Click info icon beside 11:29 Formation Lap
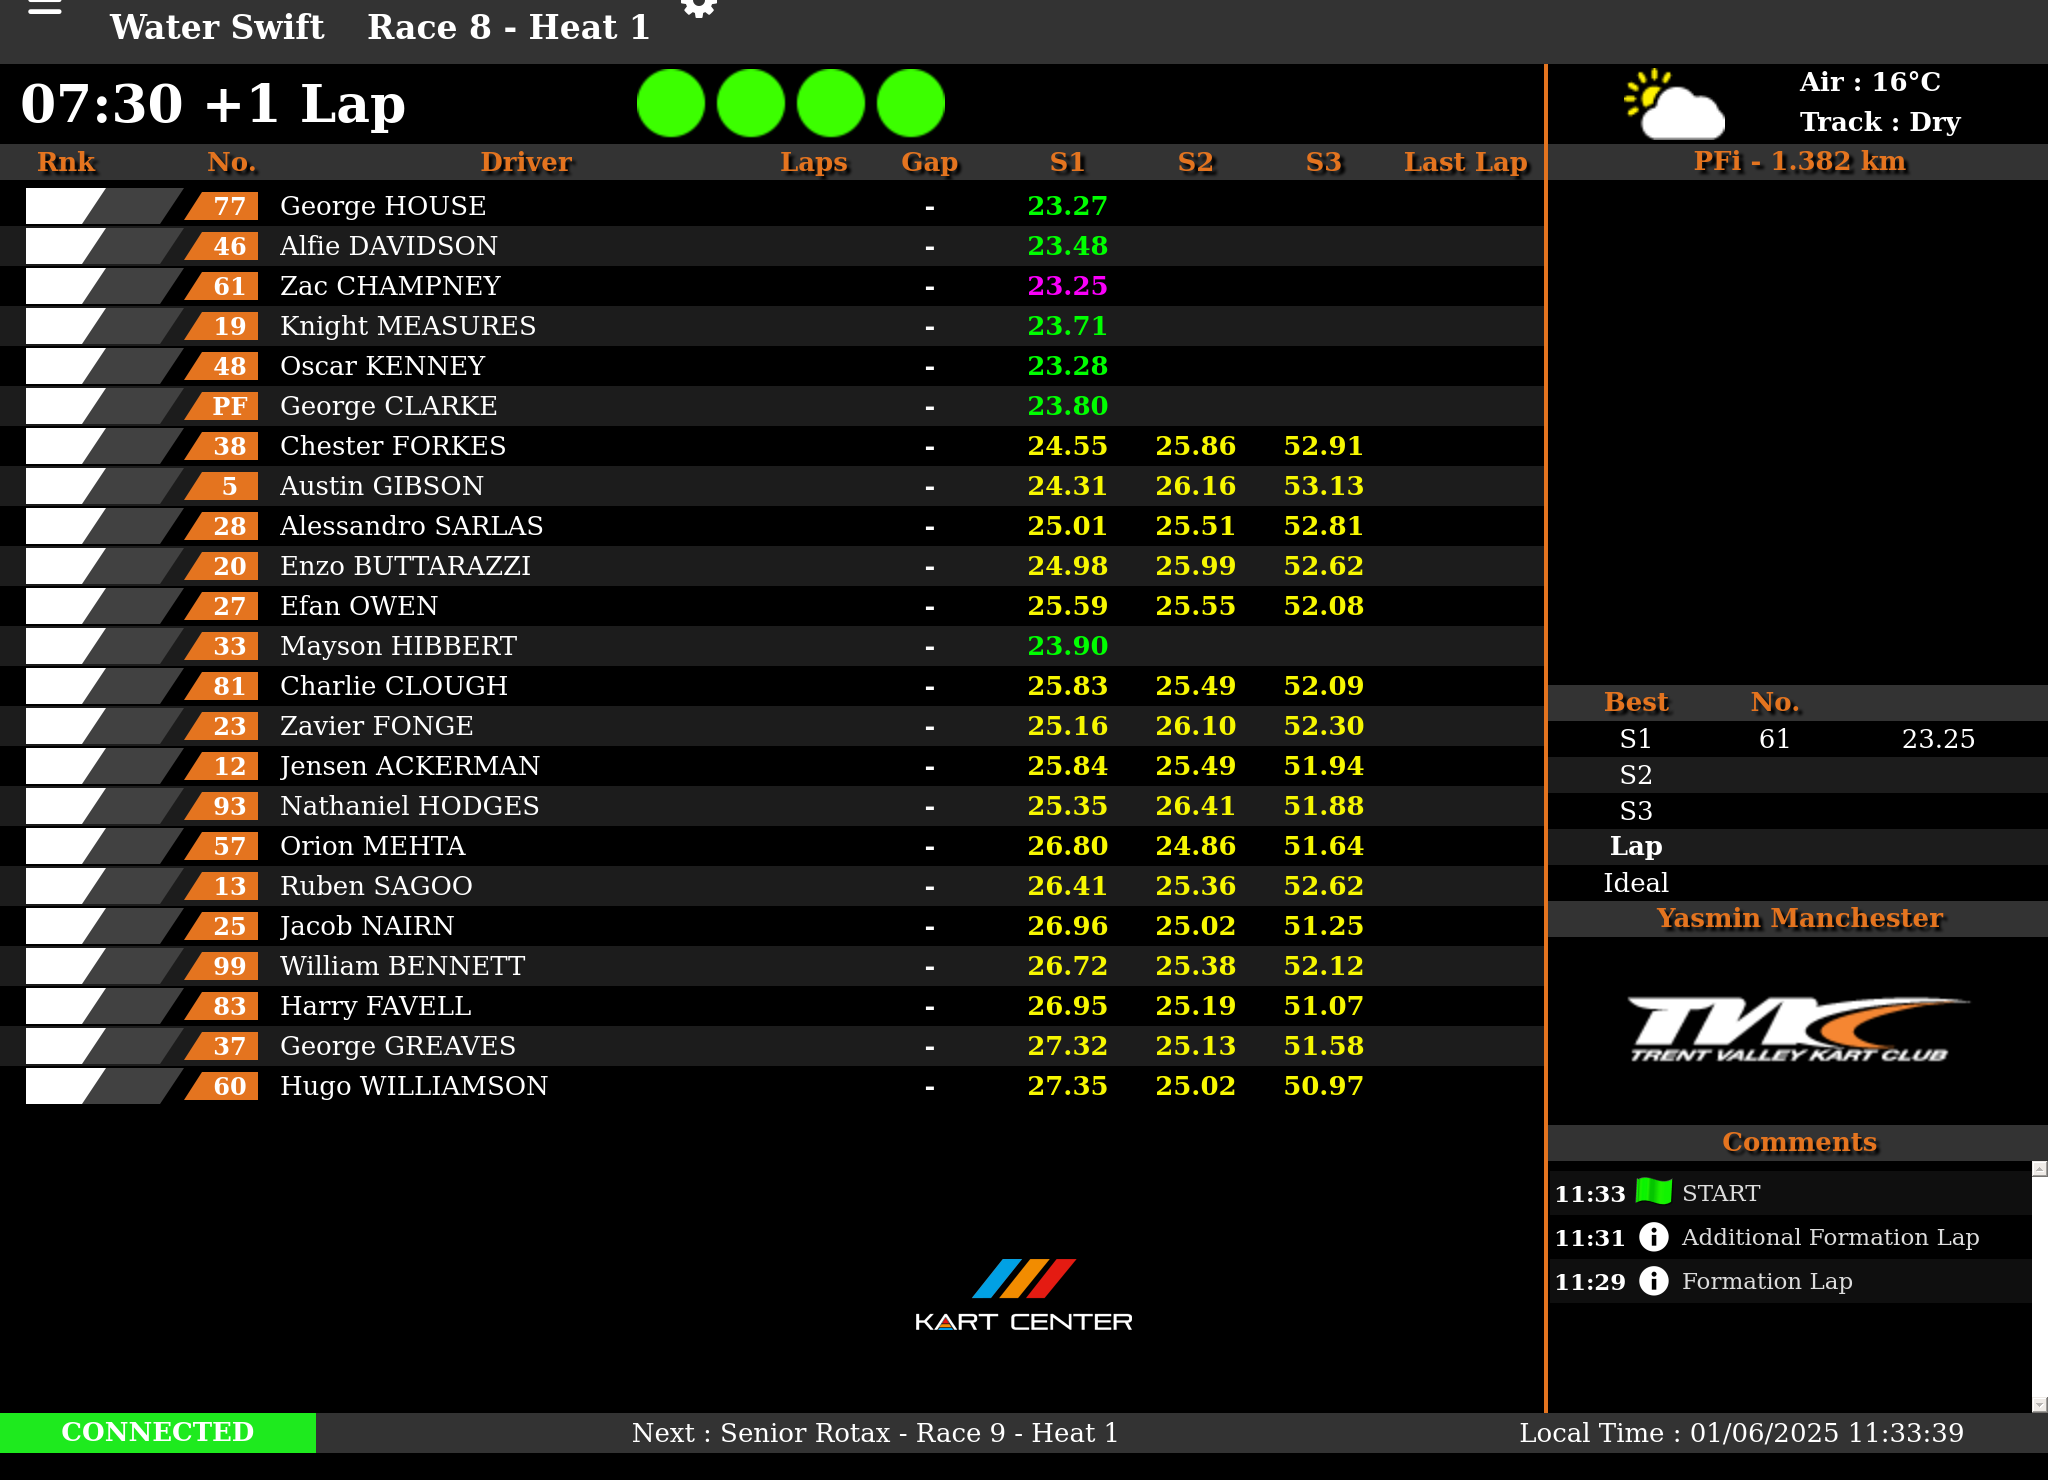This screenshot has height=1480, width=2048. click(1654, 1281)
